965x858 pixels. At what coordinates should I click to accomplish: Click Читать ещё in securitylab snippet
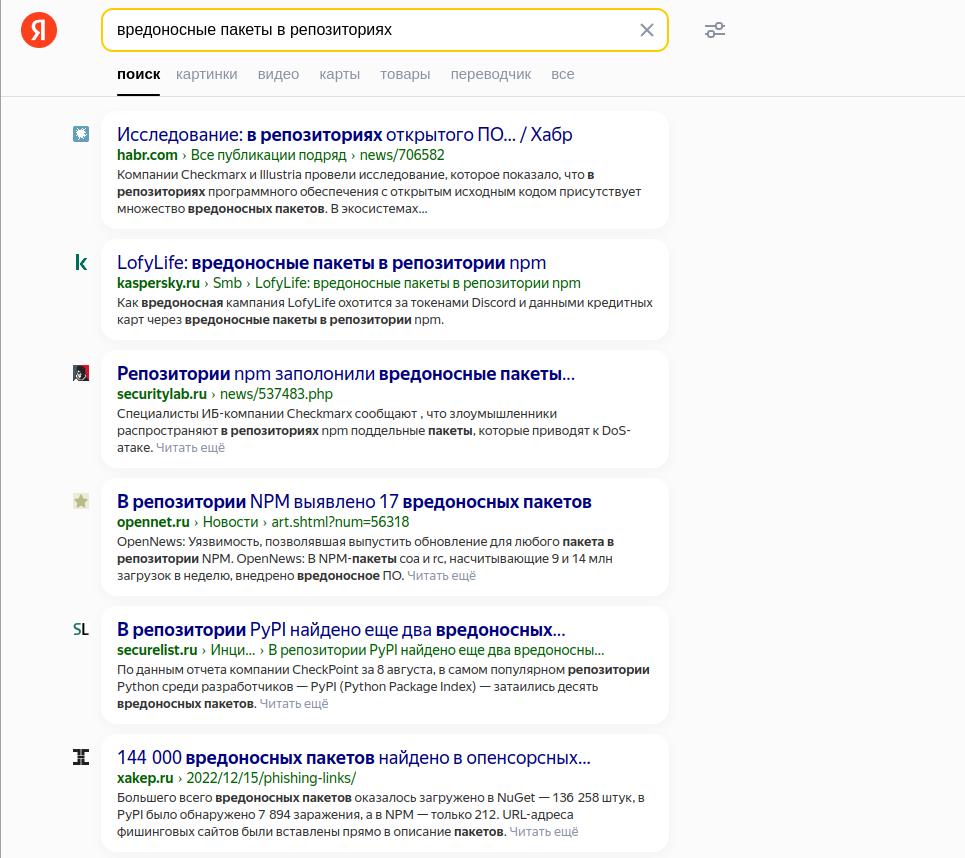pyautogui.click(x=190, y=447)
